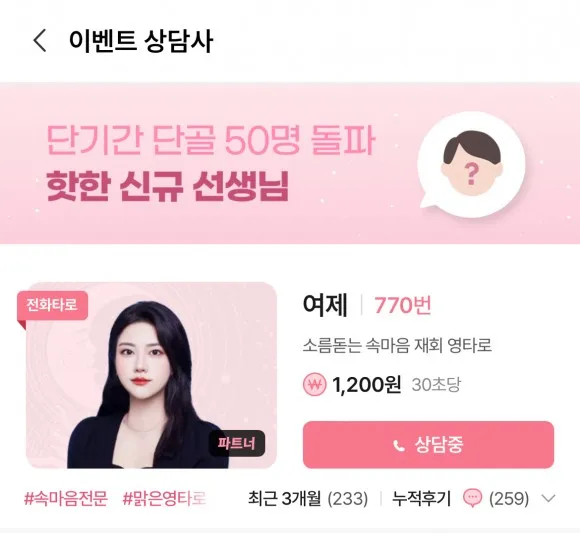580x533 pixels.
Task: Open the pink 신규 선생님 banner
Action: tap(290, 163)
